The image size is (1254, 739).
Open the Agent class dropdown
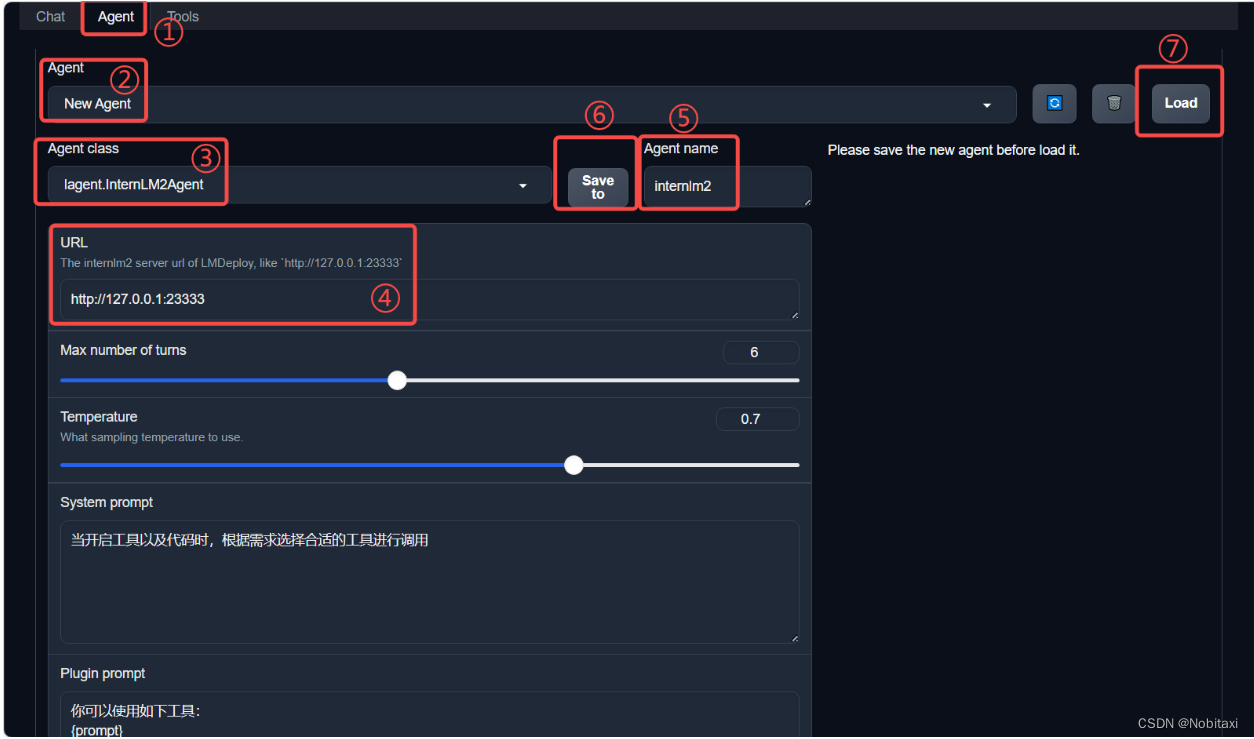300,185
